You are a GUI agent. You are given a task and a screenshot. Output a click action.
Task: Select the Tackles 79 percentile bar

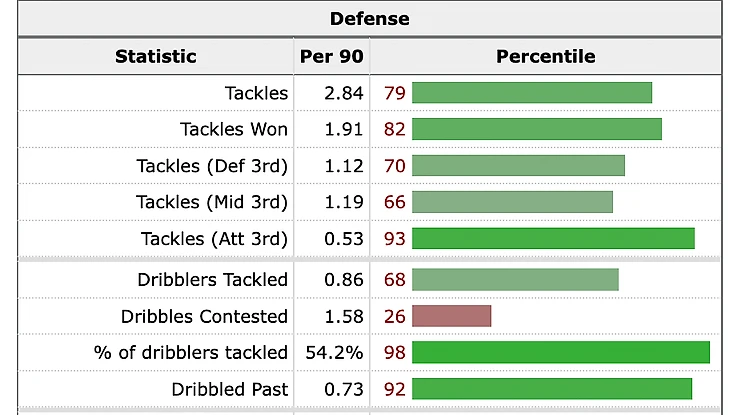[532, 93]
